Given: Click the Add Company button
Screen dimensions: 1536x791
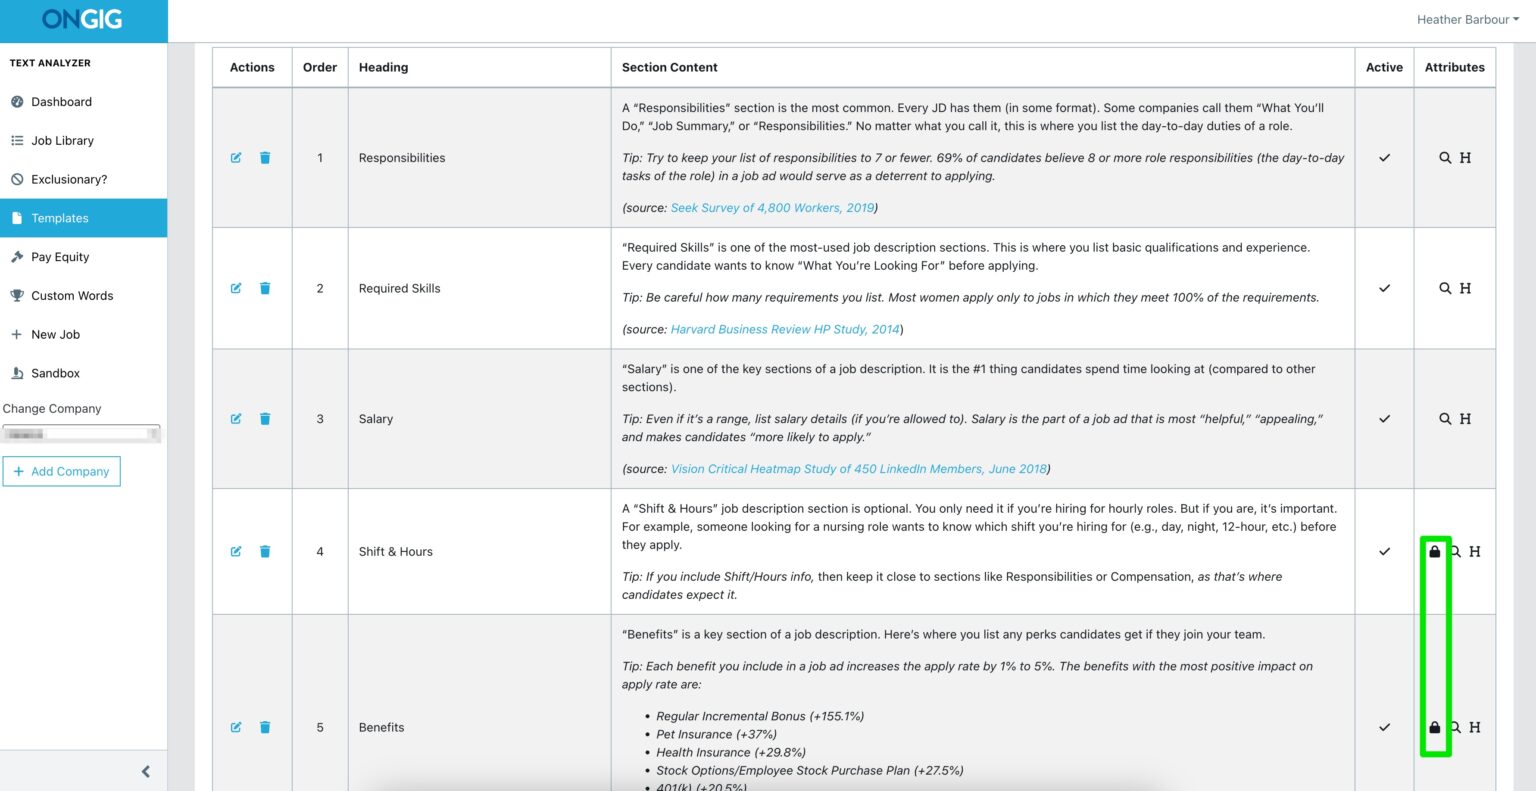Looking at the screenshot, I should click(62, 471).
